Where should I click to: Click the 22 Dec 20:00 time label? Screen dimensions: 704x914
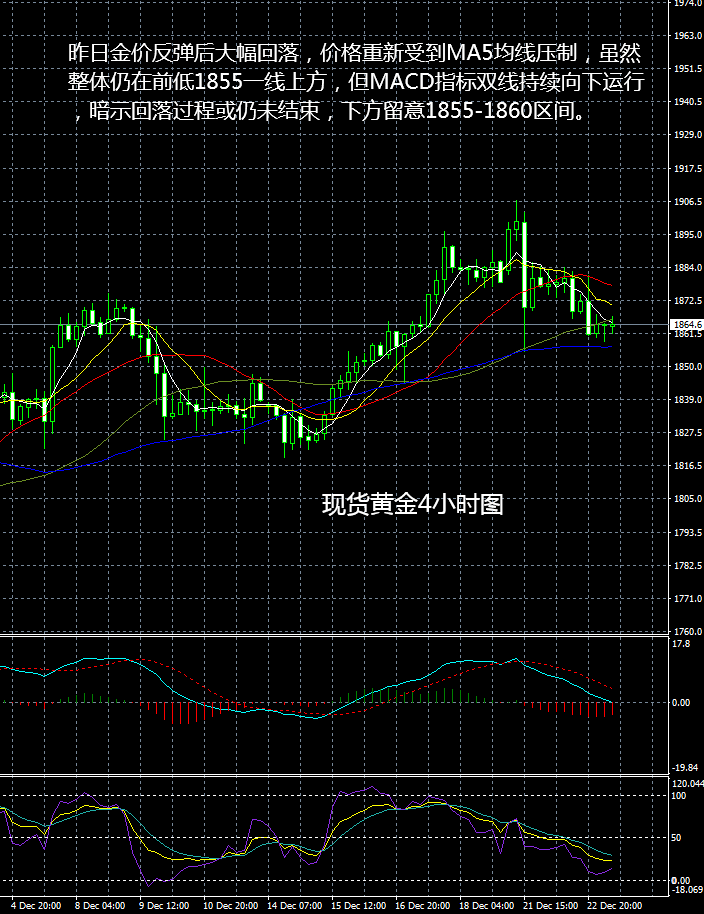coord(615,905)
